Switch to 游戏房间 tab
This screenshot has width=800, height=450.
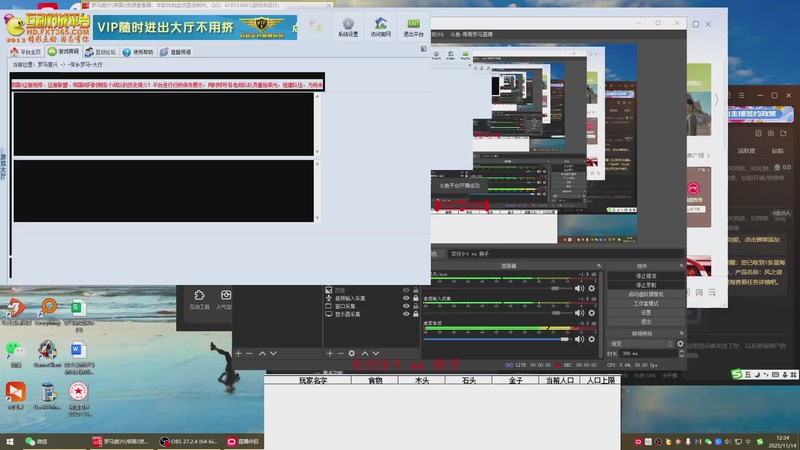pos(63,52)
